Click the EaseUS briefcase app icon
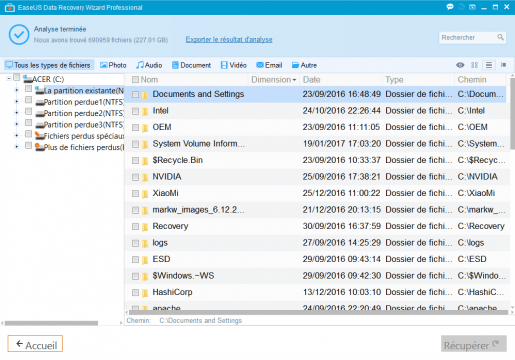The height and width of the screenshot is (360, 515). pos(10,7)
